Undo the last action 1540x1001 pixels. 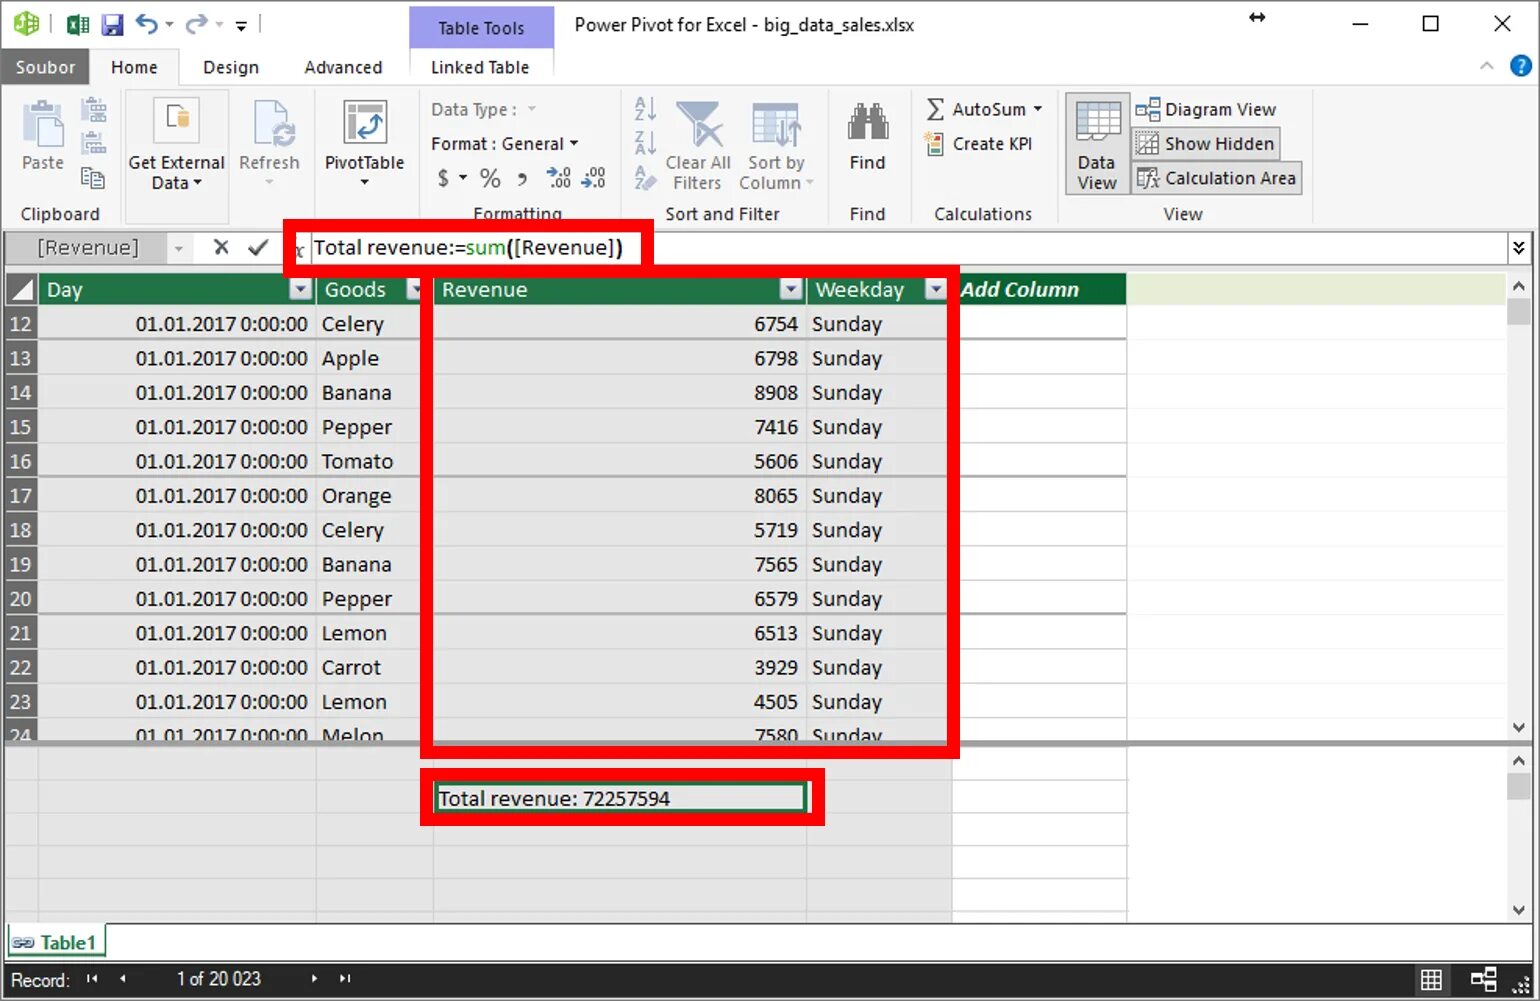pyautogui.click(x=146, y=24)
